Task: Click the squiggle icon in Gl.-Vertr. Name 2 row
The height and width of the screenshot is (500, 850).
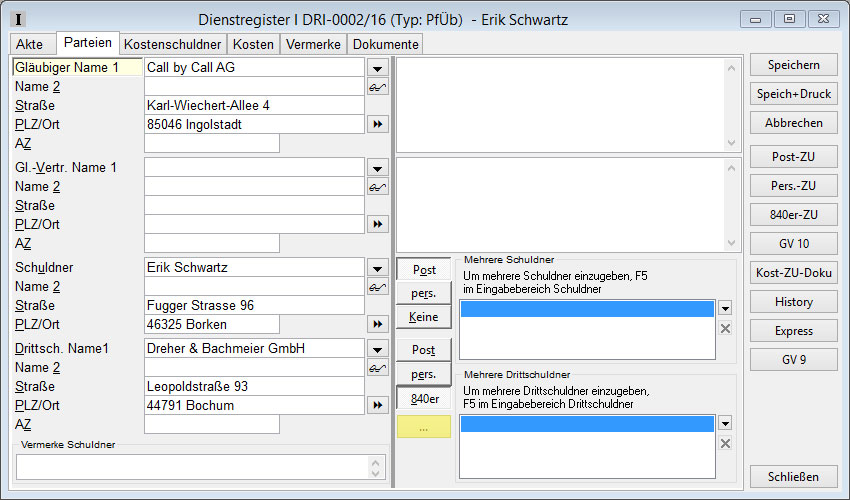Action: click(377, 187)
